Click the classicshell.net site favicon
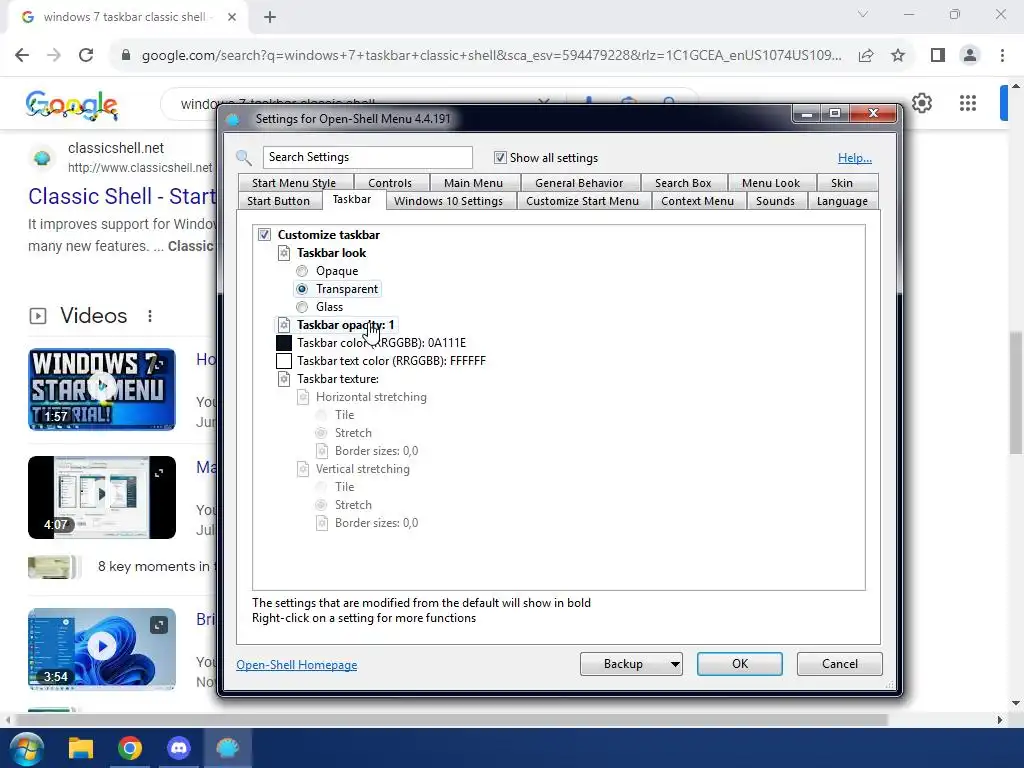 tap(42, 158)
